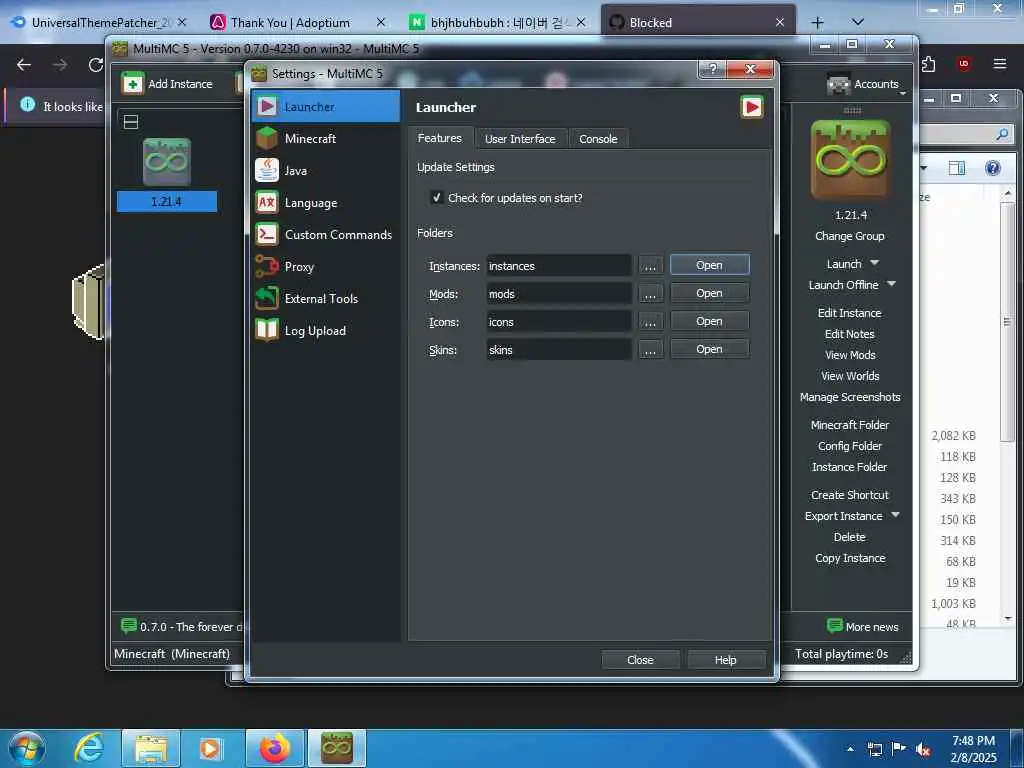Open the Instances folder

point(709,265)
